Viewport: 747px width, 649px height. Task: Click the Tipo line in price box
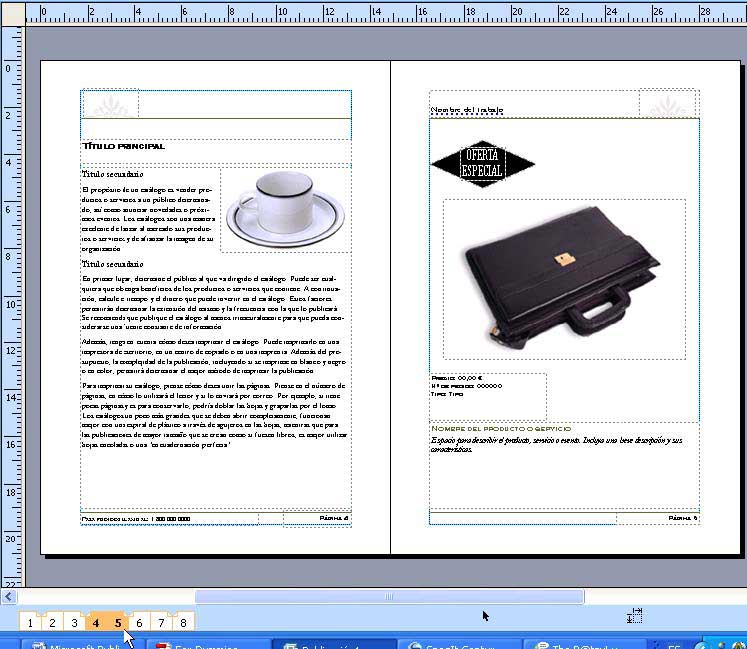coord(447,394)
